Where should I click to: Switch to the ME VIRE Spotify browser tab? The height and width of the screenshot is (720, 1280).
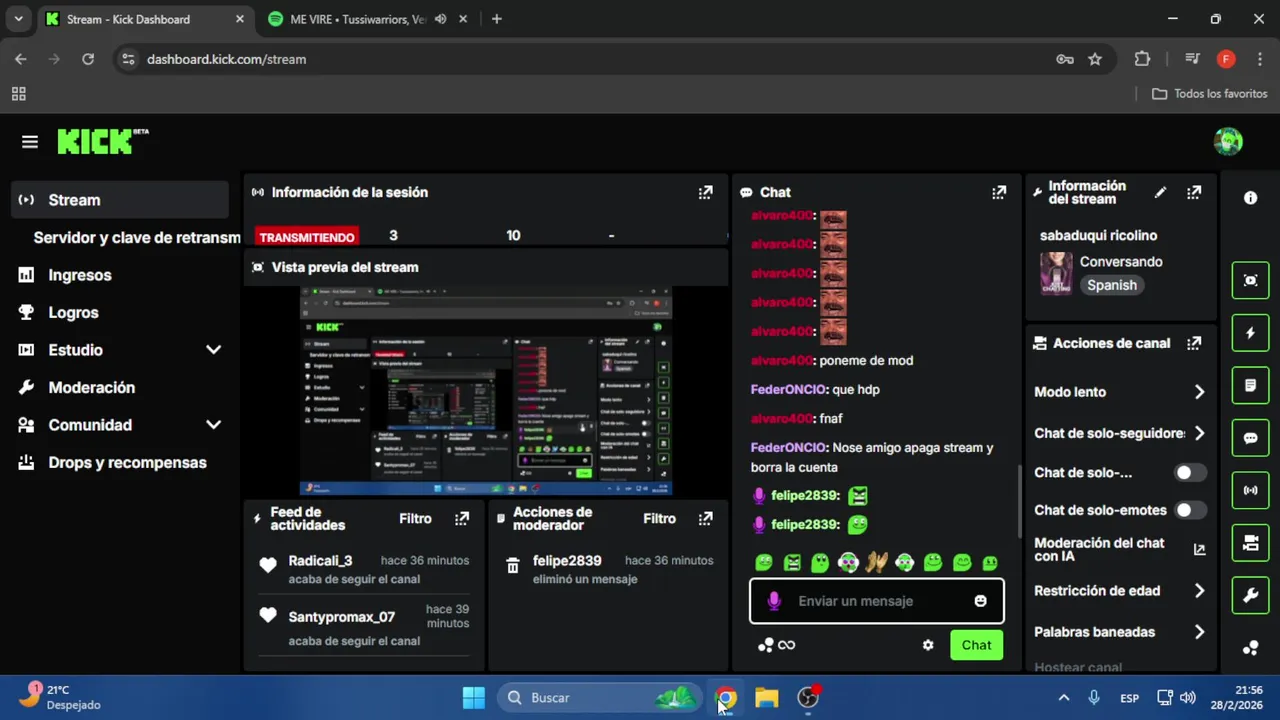[x=368, y=19]
